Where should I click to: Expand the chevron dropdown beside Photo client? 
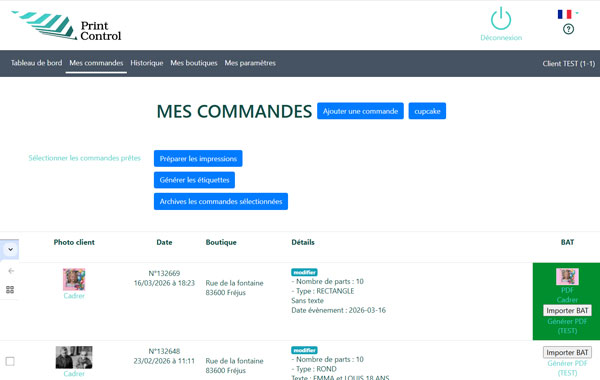[10, 250]
